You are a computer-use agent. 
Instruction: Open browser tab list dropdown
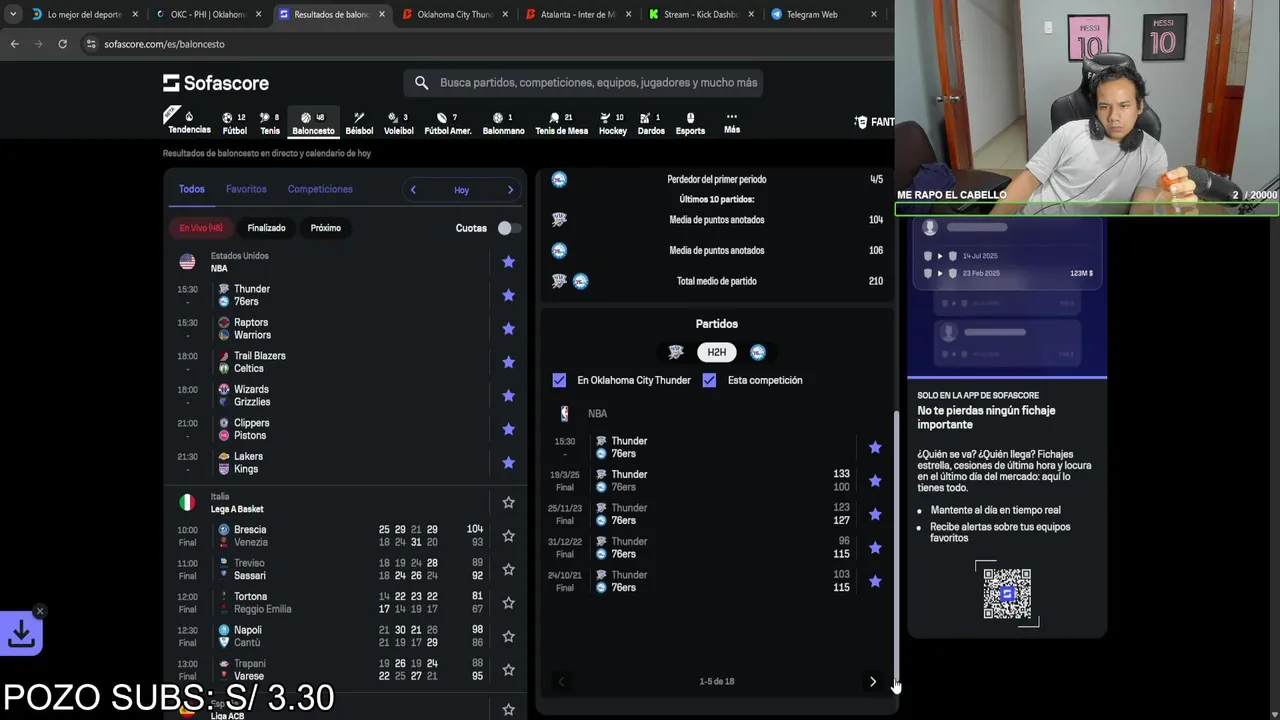tap(12, 15)
